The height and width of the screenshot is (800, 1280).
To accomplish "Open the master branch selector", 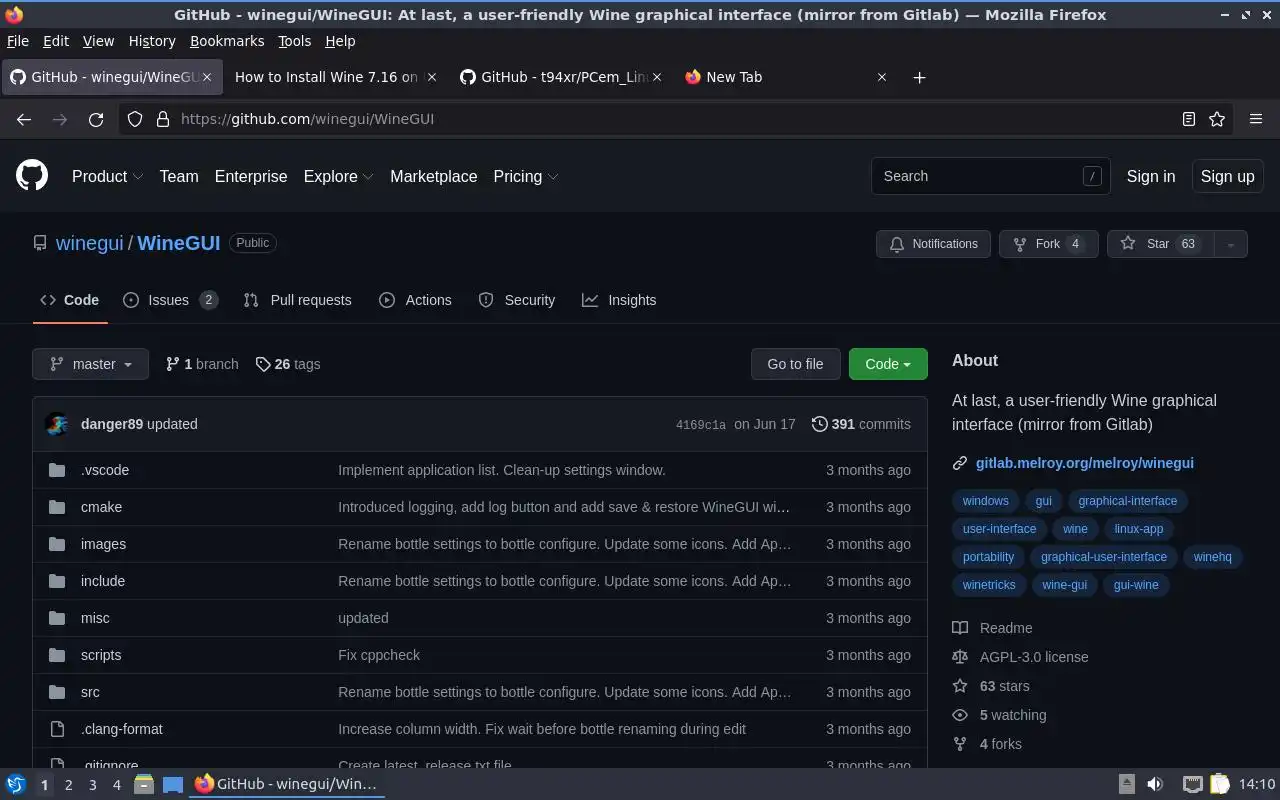I will click(91, 364).
